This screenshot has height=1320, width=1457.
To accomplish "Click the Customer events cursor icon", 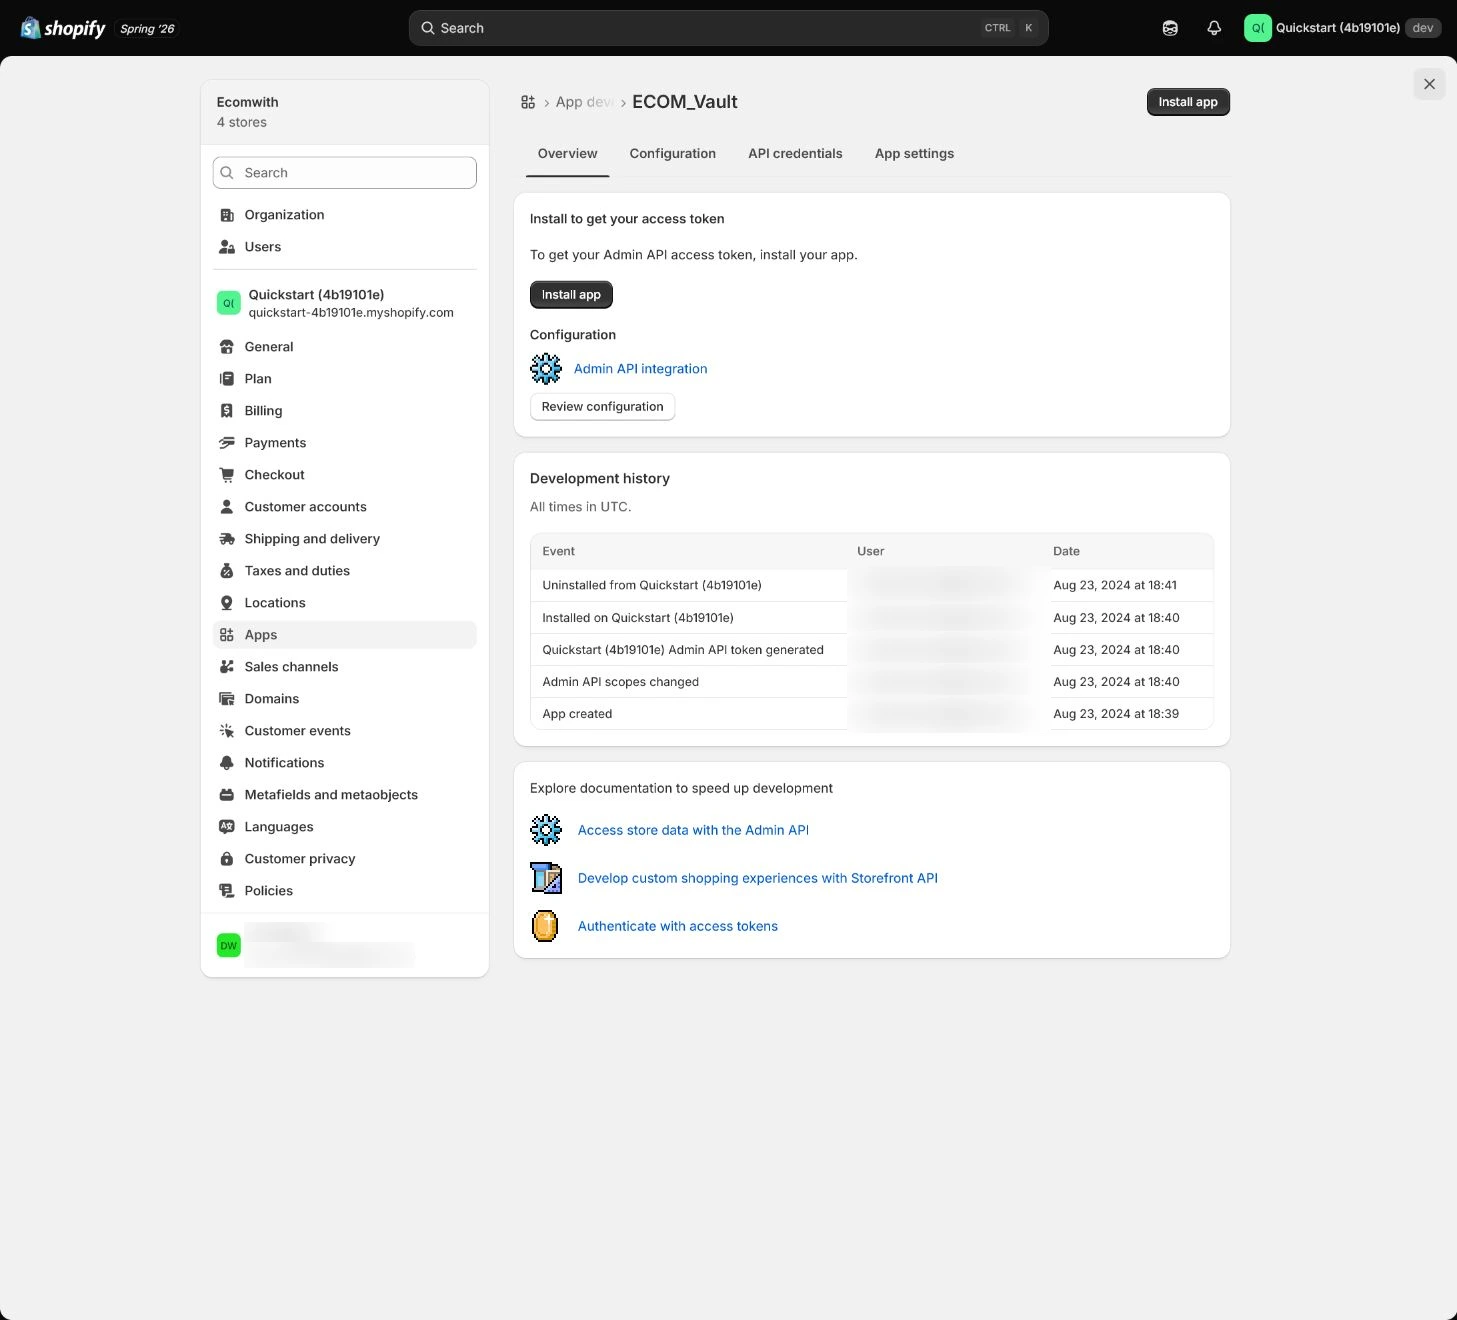I will tap(227, 731).
